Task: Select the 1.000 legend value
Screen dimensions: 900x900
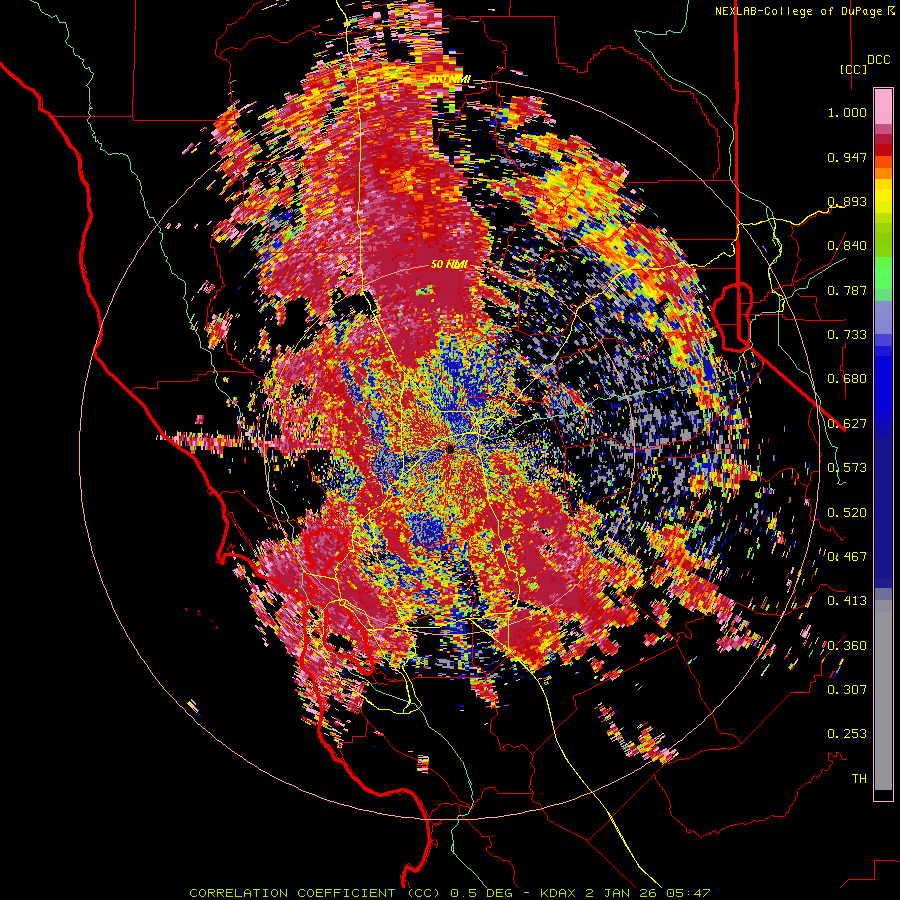Action: click(847, 112)
